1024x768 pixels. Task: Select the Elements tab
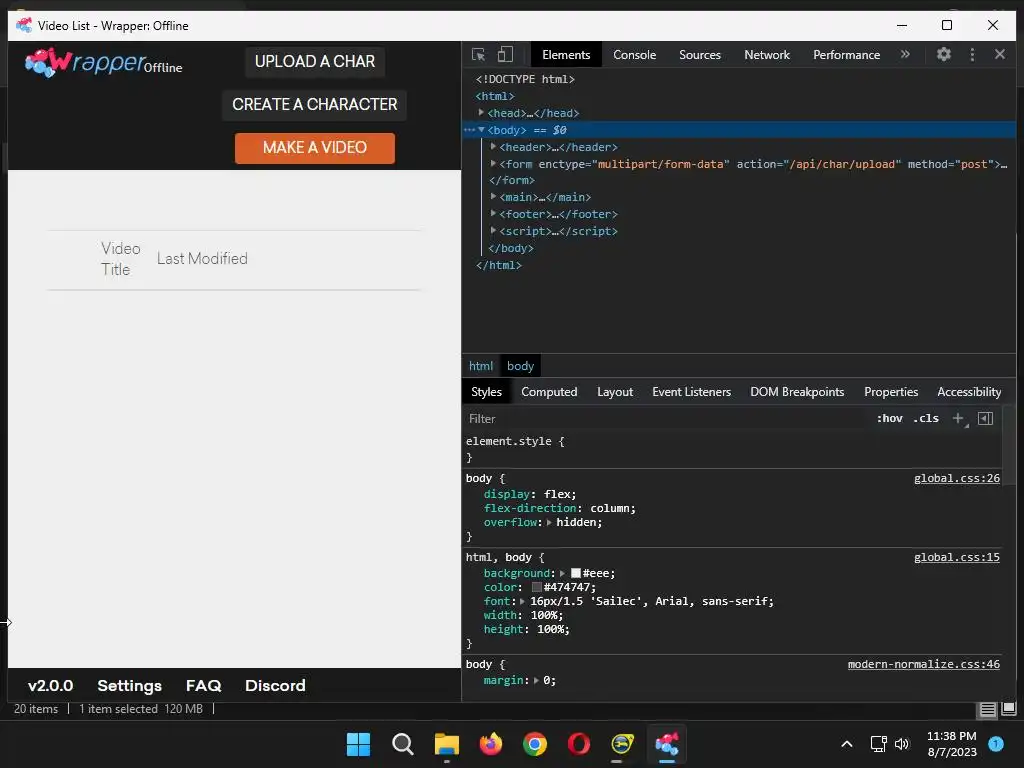pyautogui.click(x=566, y=55)
